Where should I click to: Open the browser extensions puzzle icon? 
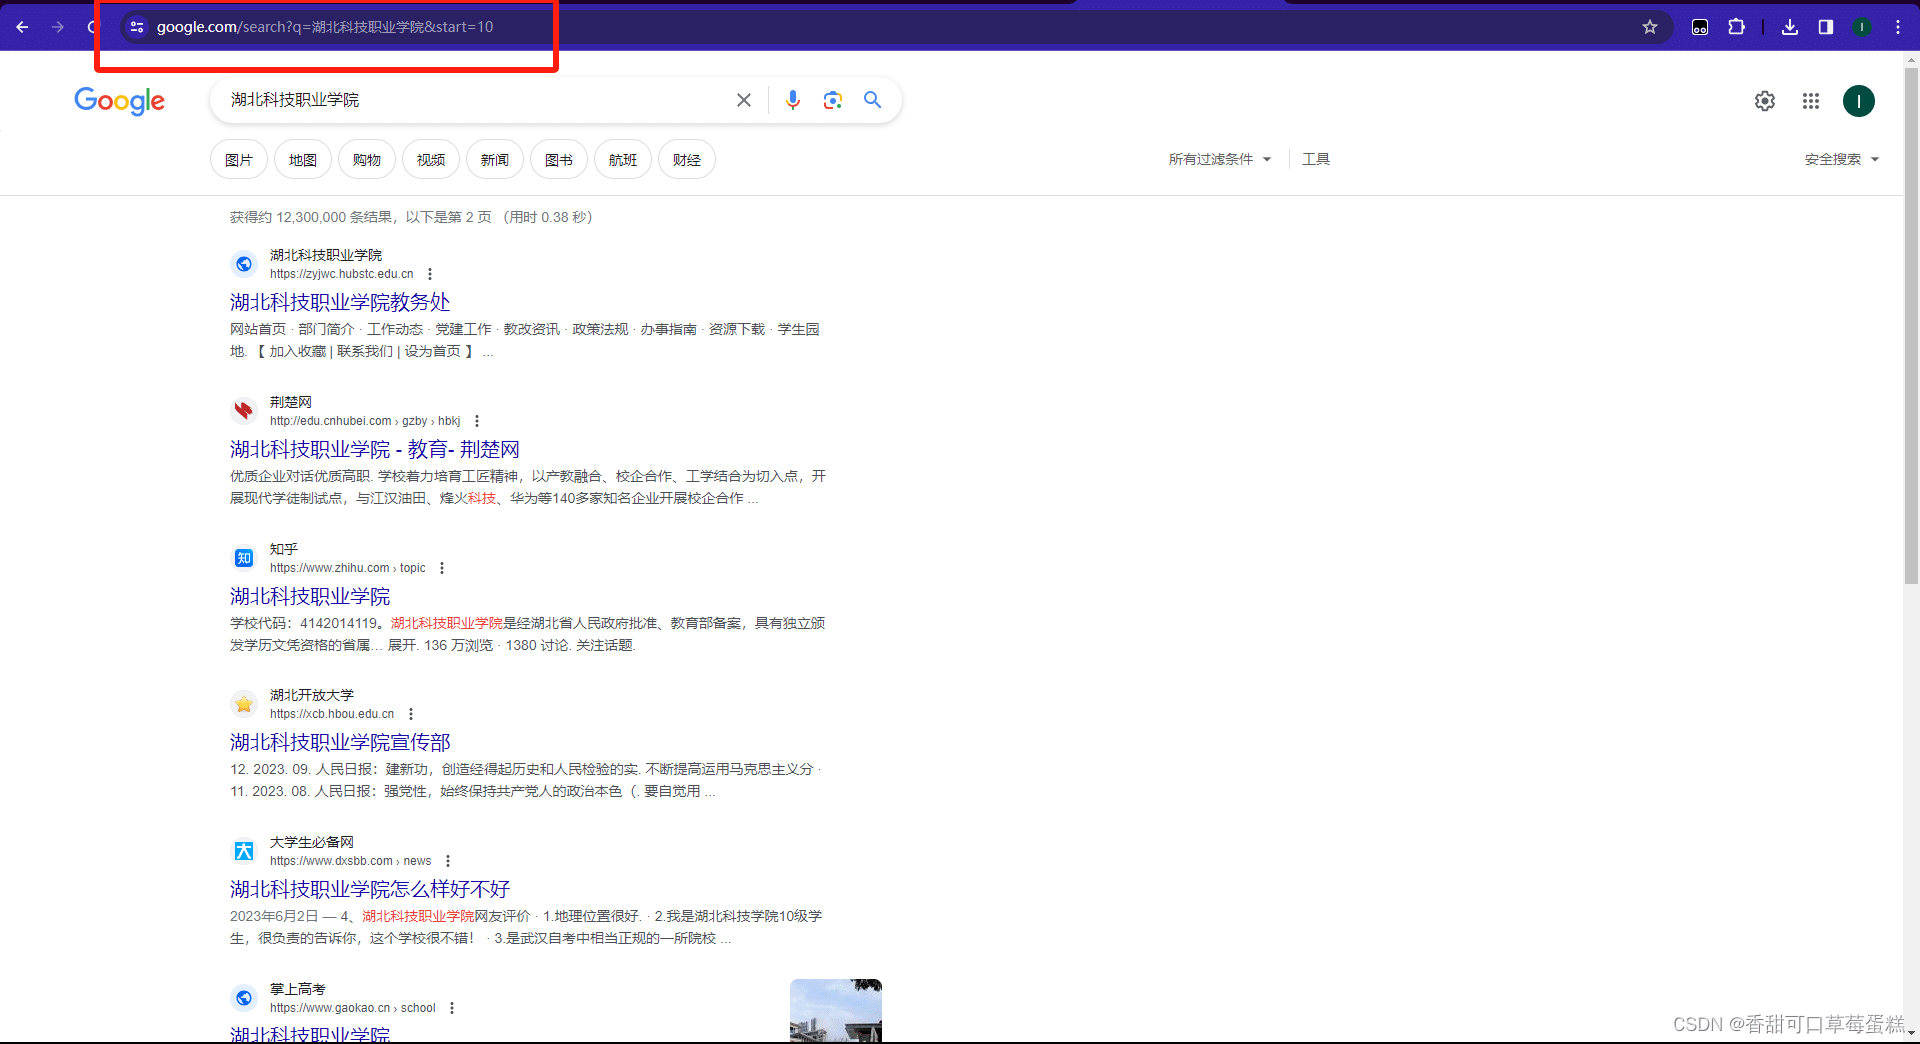point(1737,27)
